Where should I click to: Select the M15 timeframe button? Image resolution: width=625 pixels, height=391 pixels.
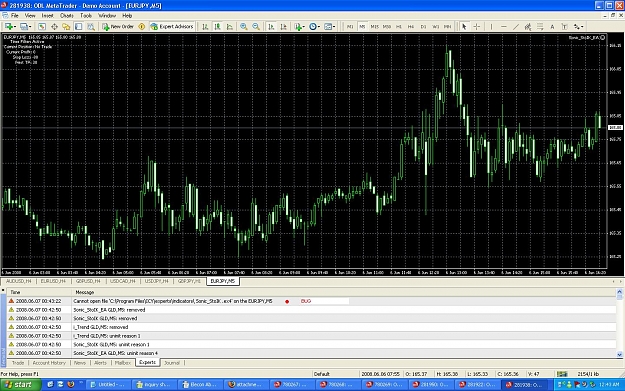[x=374, y=26]
